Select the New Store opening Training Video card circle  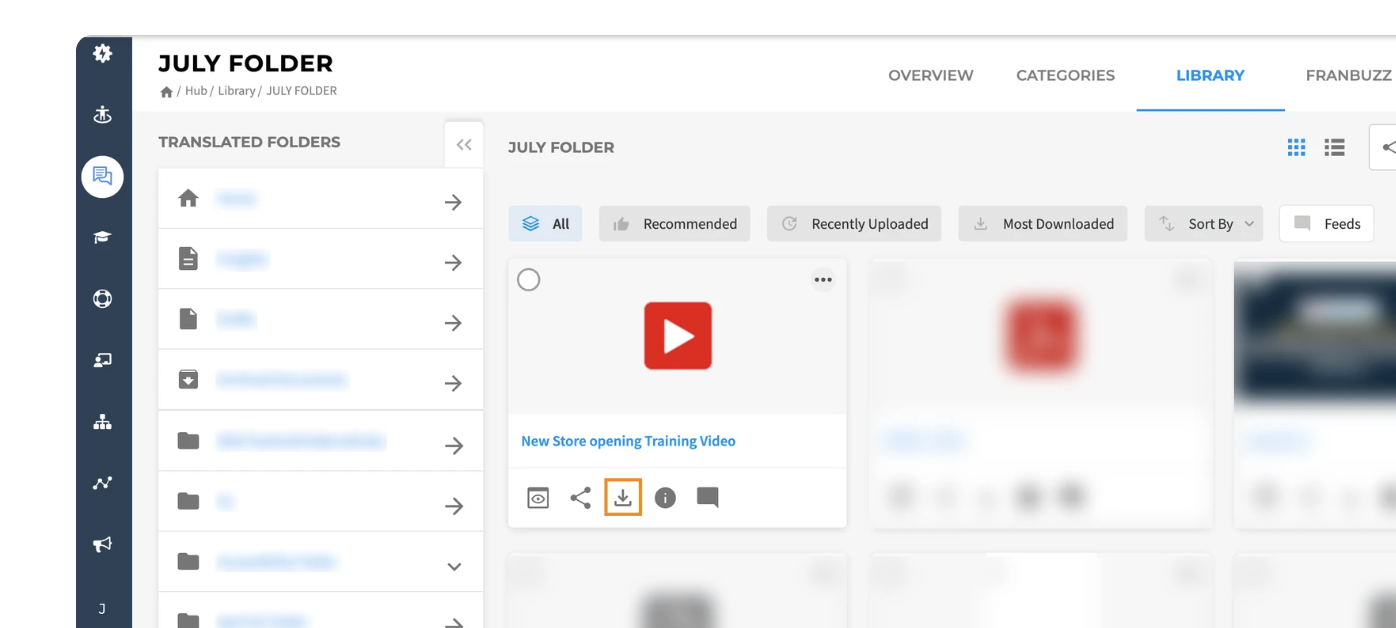[x=529, y=280]
